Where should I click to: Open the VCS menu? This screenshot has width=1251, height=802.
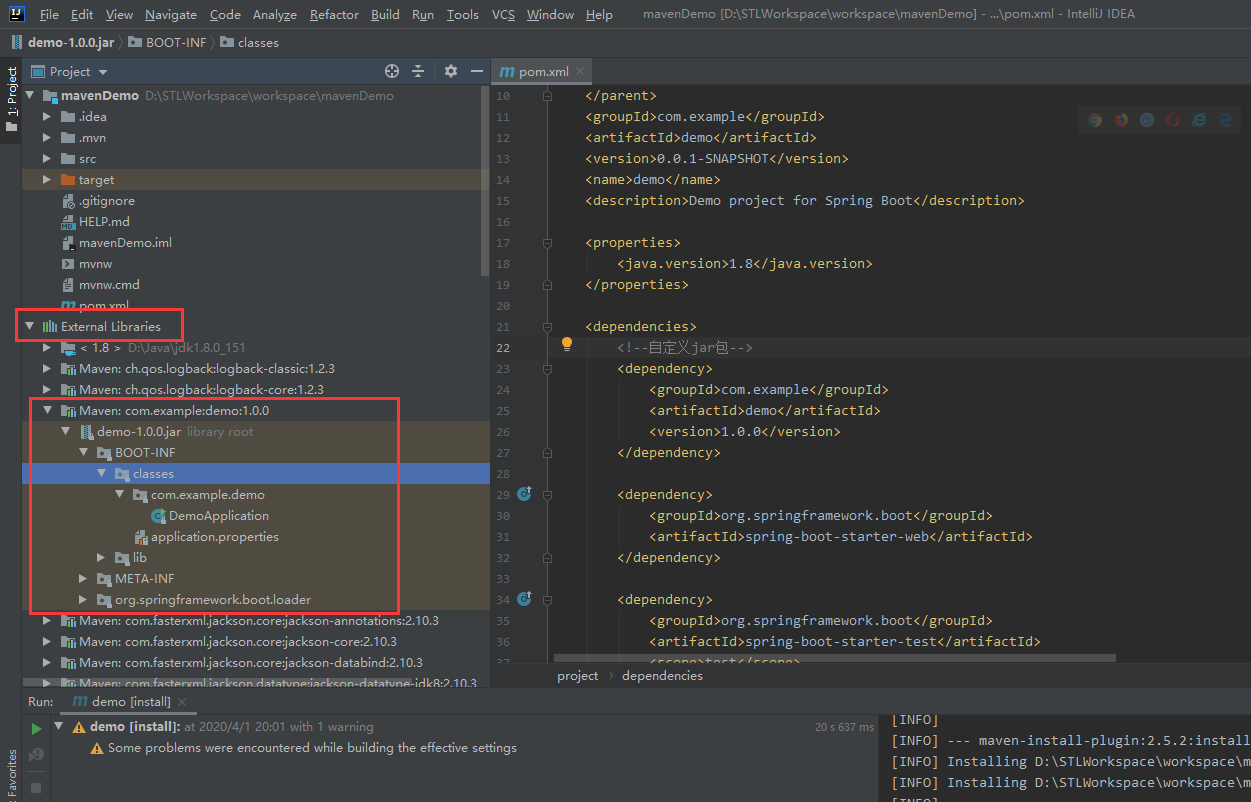[503, 15]
